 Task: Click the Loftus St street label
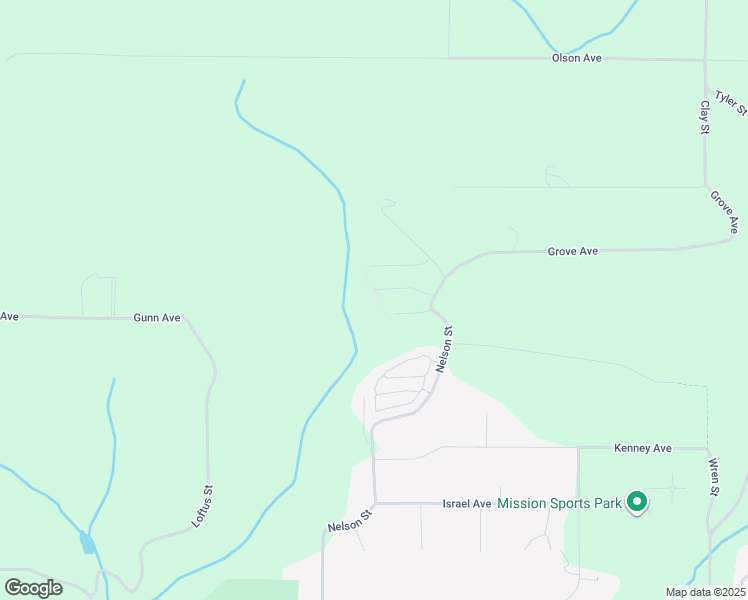pos(202,507)
